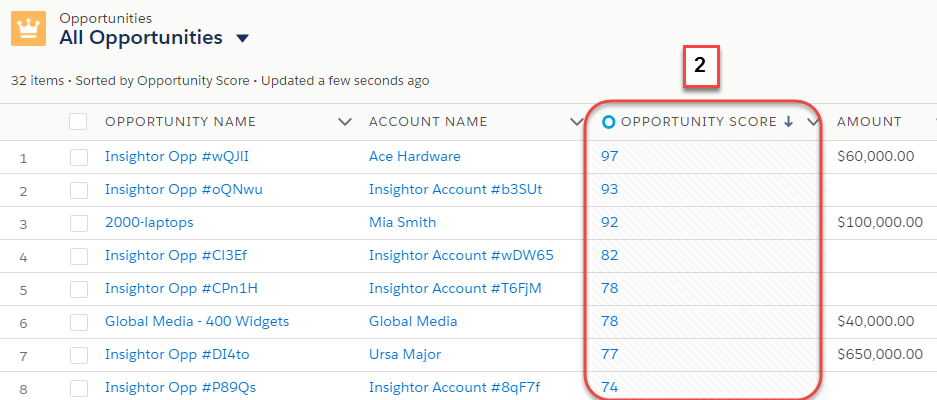Open Account Name column chevron menu
The width and height of the screenshot is (937, 400).
click(x=576, y=123)
